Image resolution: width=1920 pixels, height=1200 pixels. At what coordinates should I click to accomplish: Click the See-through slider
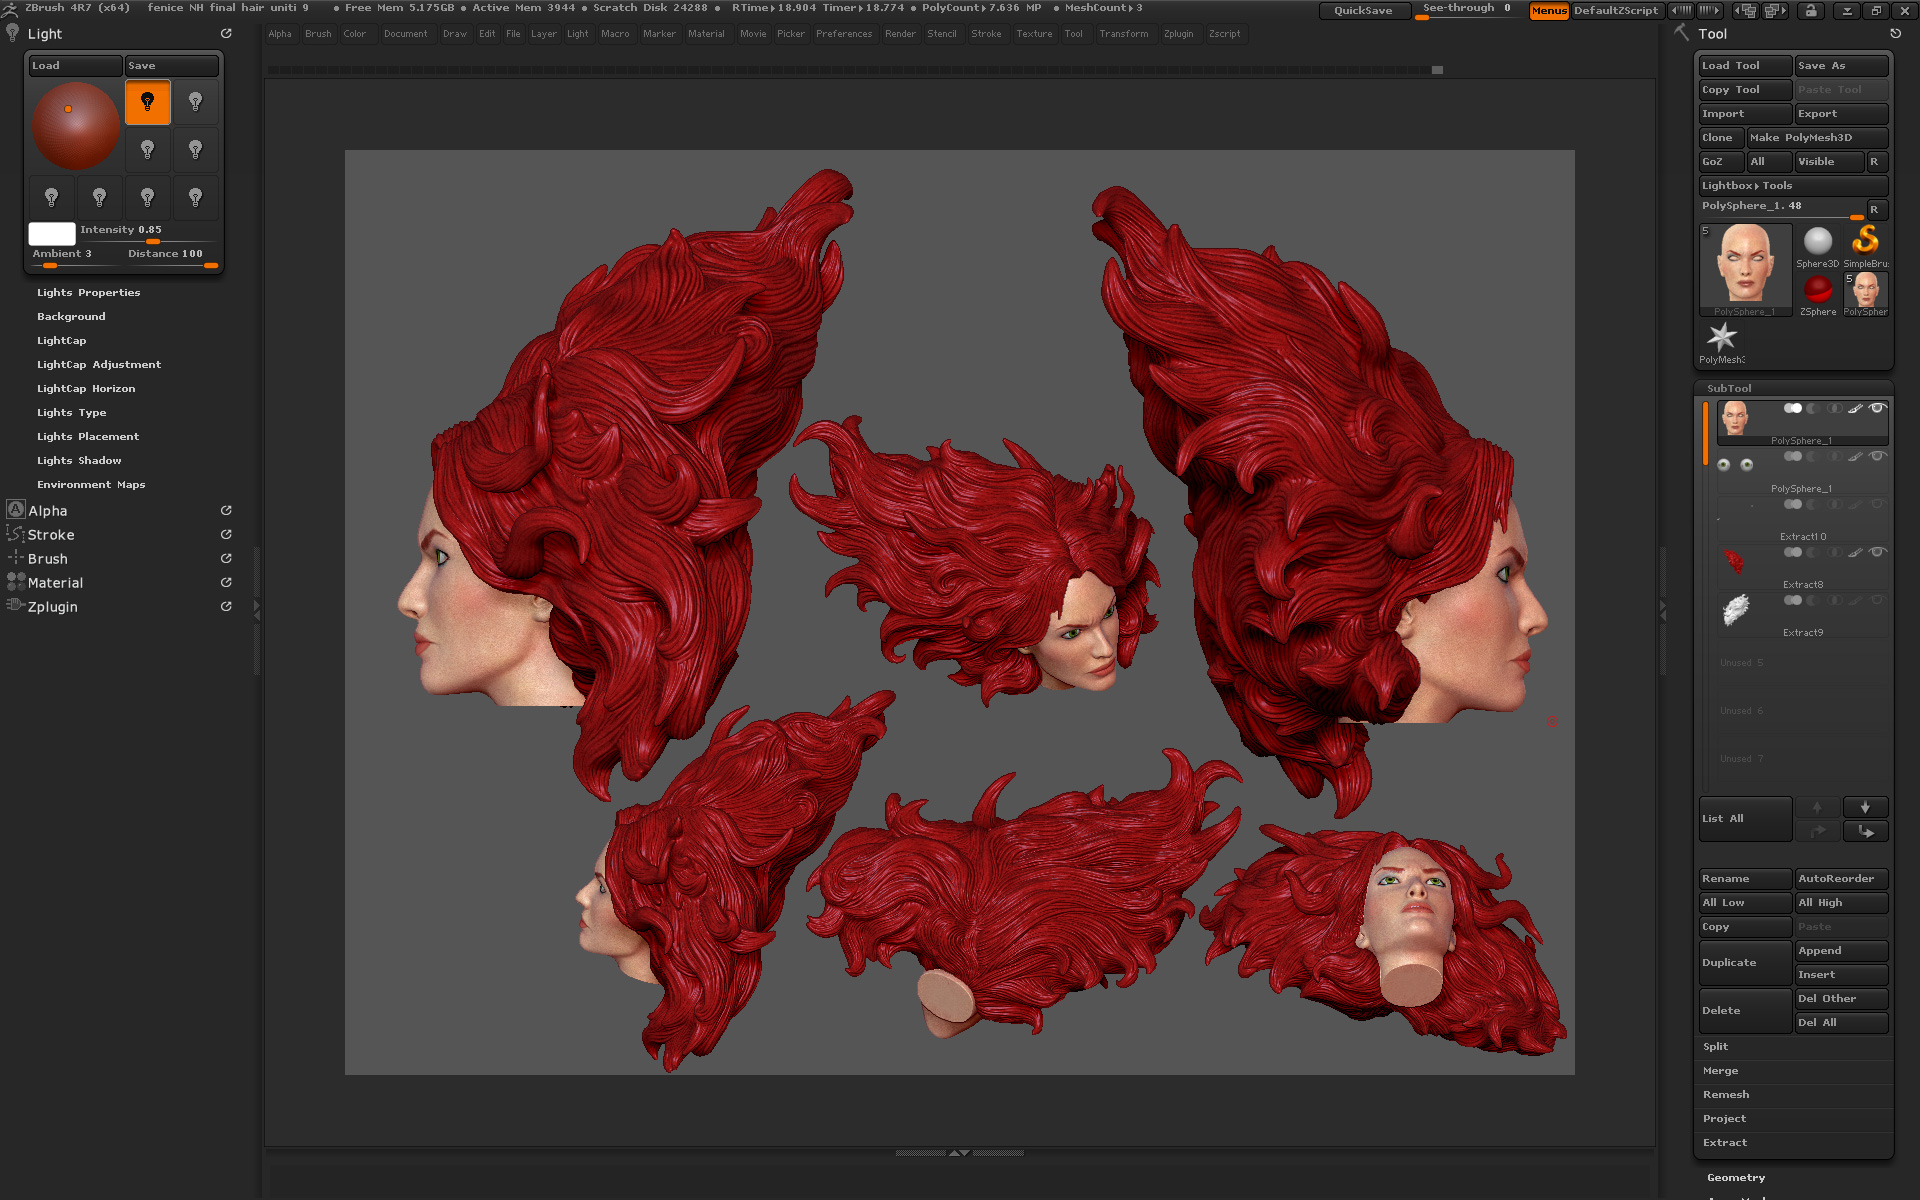(x=1468, y=10)
